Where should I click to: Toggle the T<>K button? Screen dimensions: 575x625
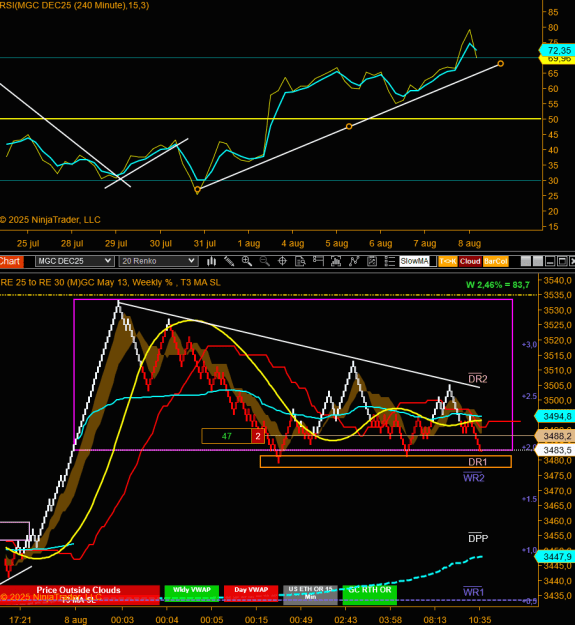[x=447, y=261]
